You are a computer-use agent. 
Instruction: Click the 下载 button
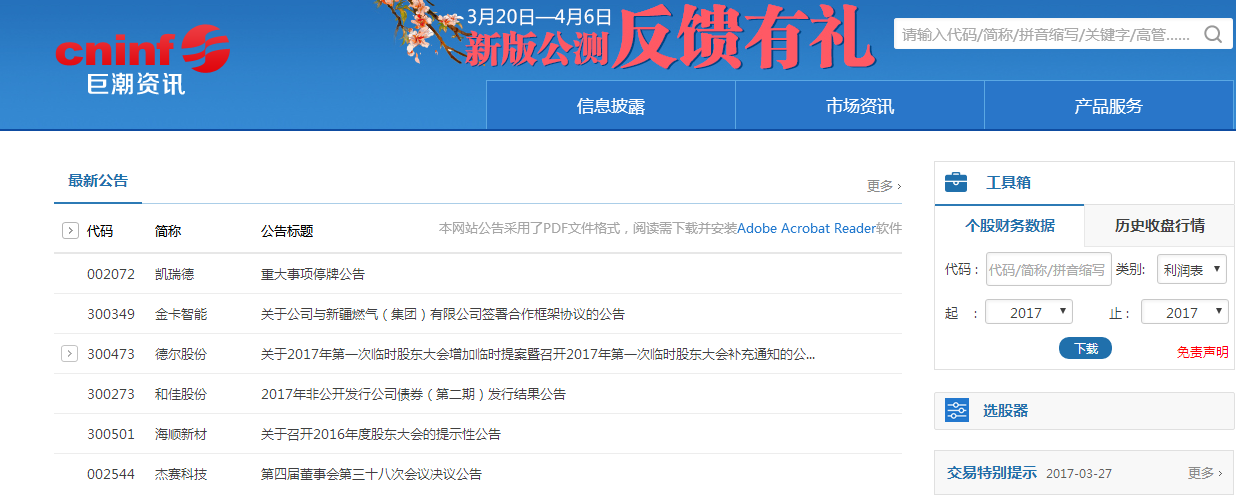[1085, 348]
